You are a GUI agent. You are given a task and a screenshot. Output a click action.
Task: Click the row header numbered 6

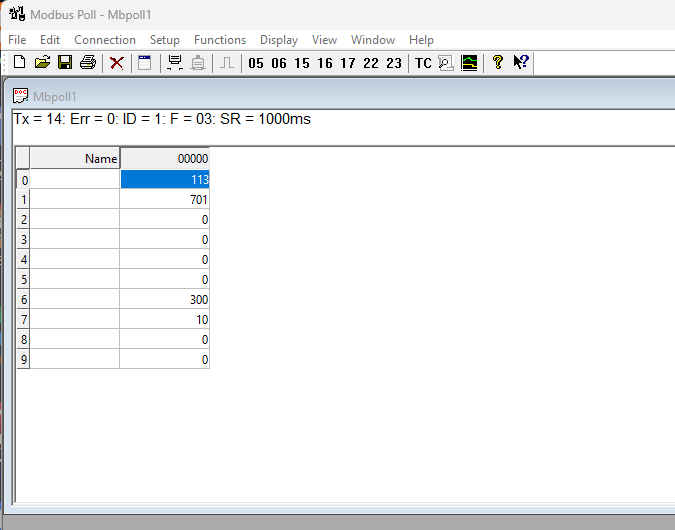pos(23,299)
